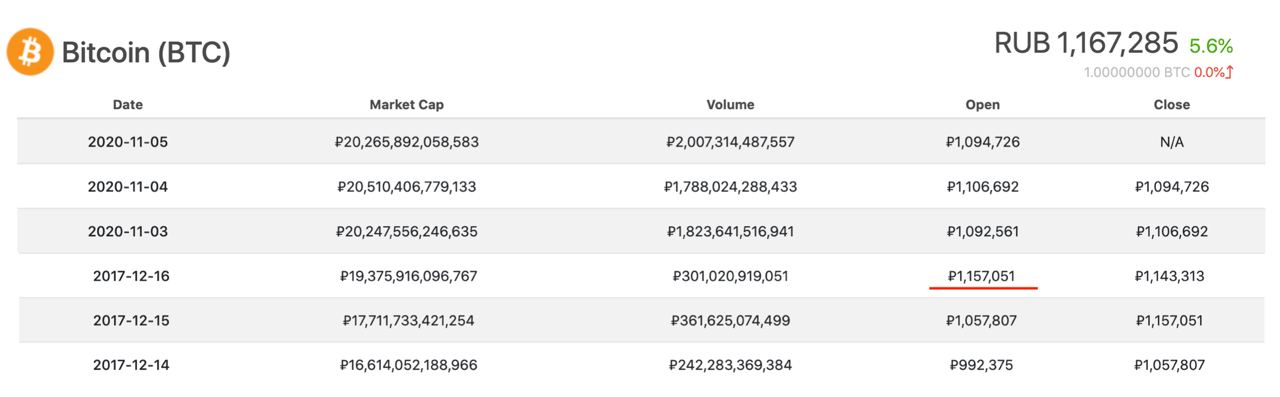Click the N/A close value
This screenshot has height=397, width=1280.
click(1172, 142)
